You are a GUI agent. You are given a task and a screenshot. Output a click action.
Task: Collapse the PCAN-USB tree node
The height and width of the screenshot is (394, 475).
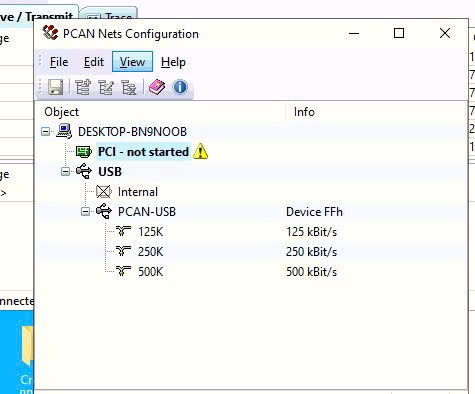pyautogui.click(x=85, y=212)
